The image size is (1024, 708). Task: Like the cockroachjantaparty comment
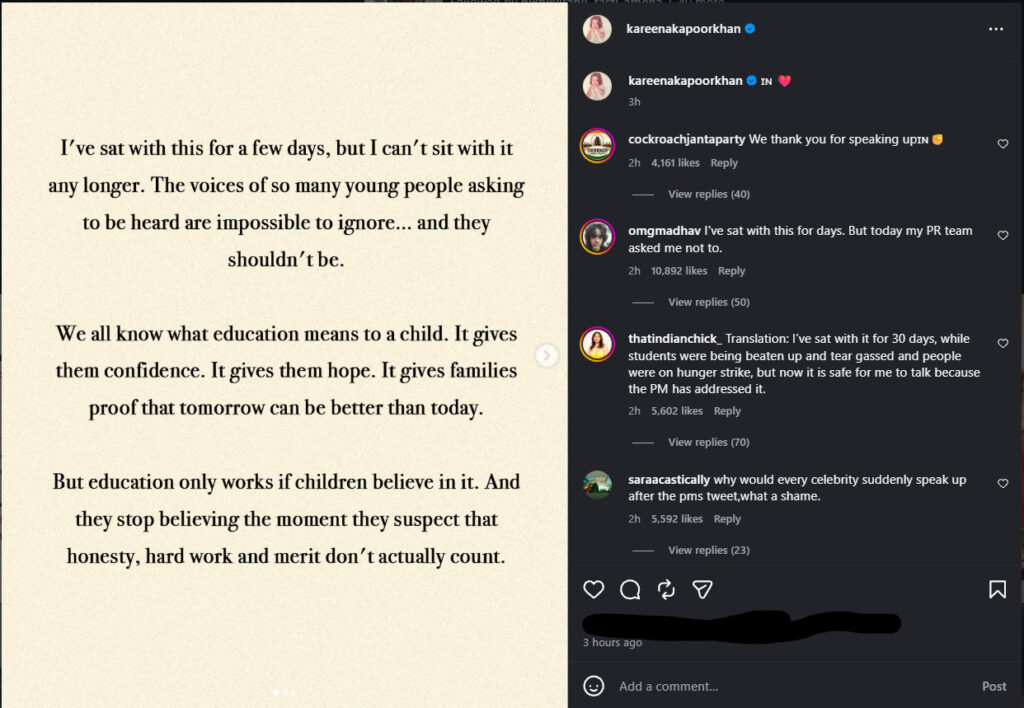coord(1002,144)
